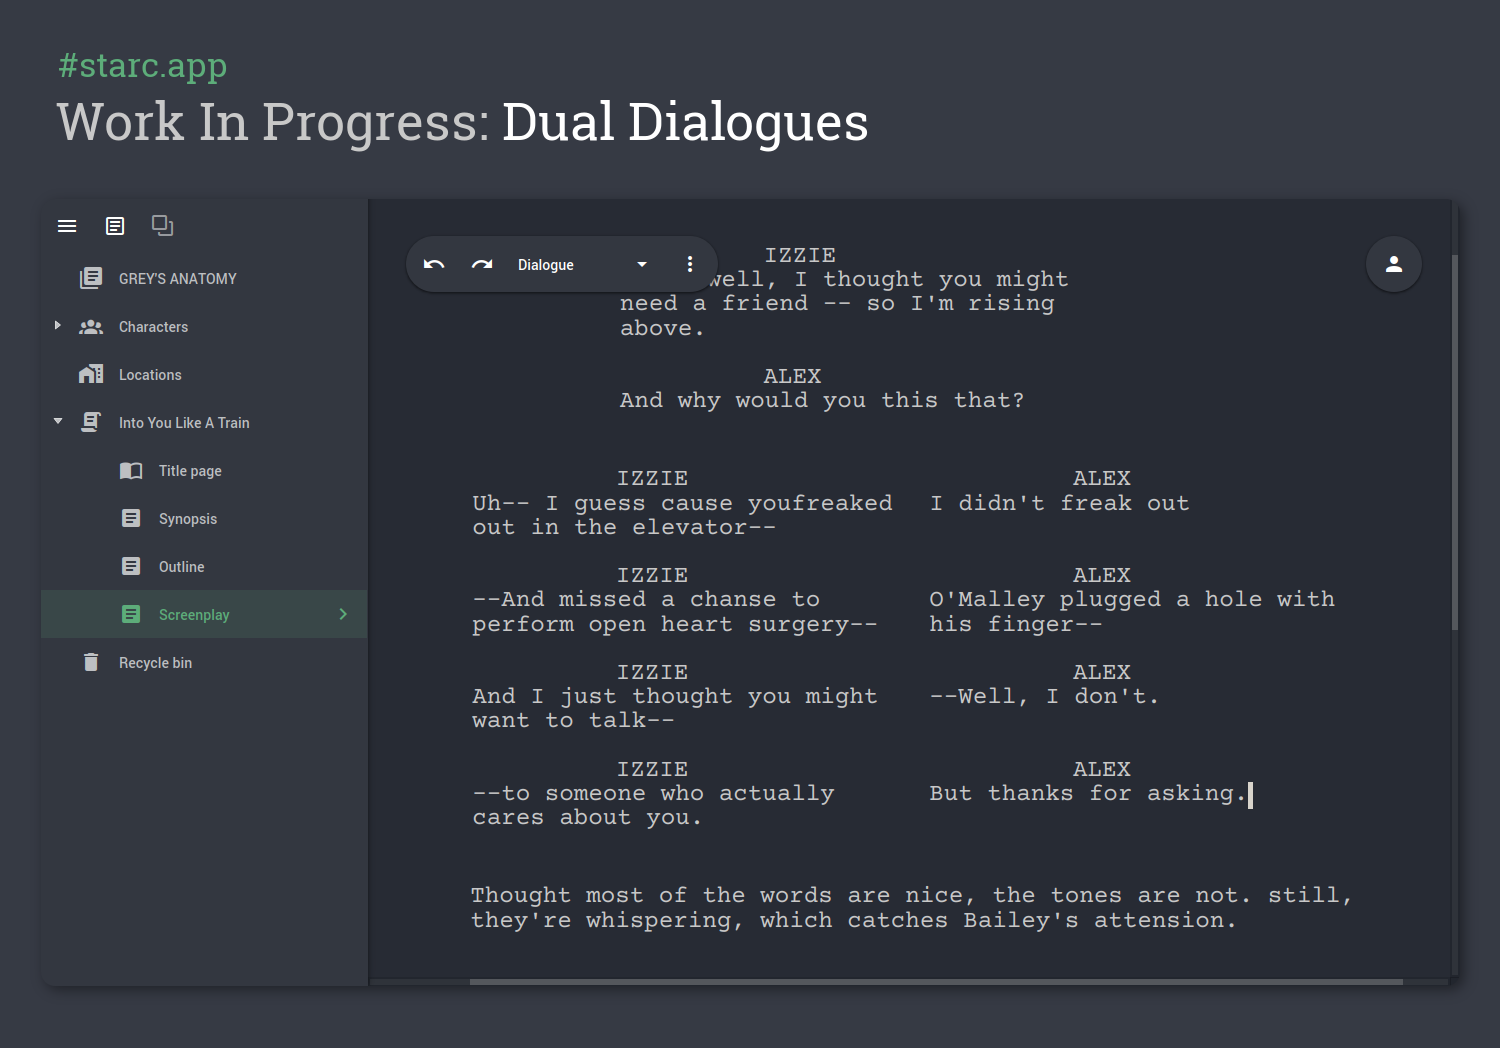Screen dimensions: 1500x1048
Task: Open the hamburger menu icon
Action: pyautogui.click(x=67, y=226)
